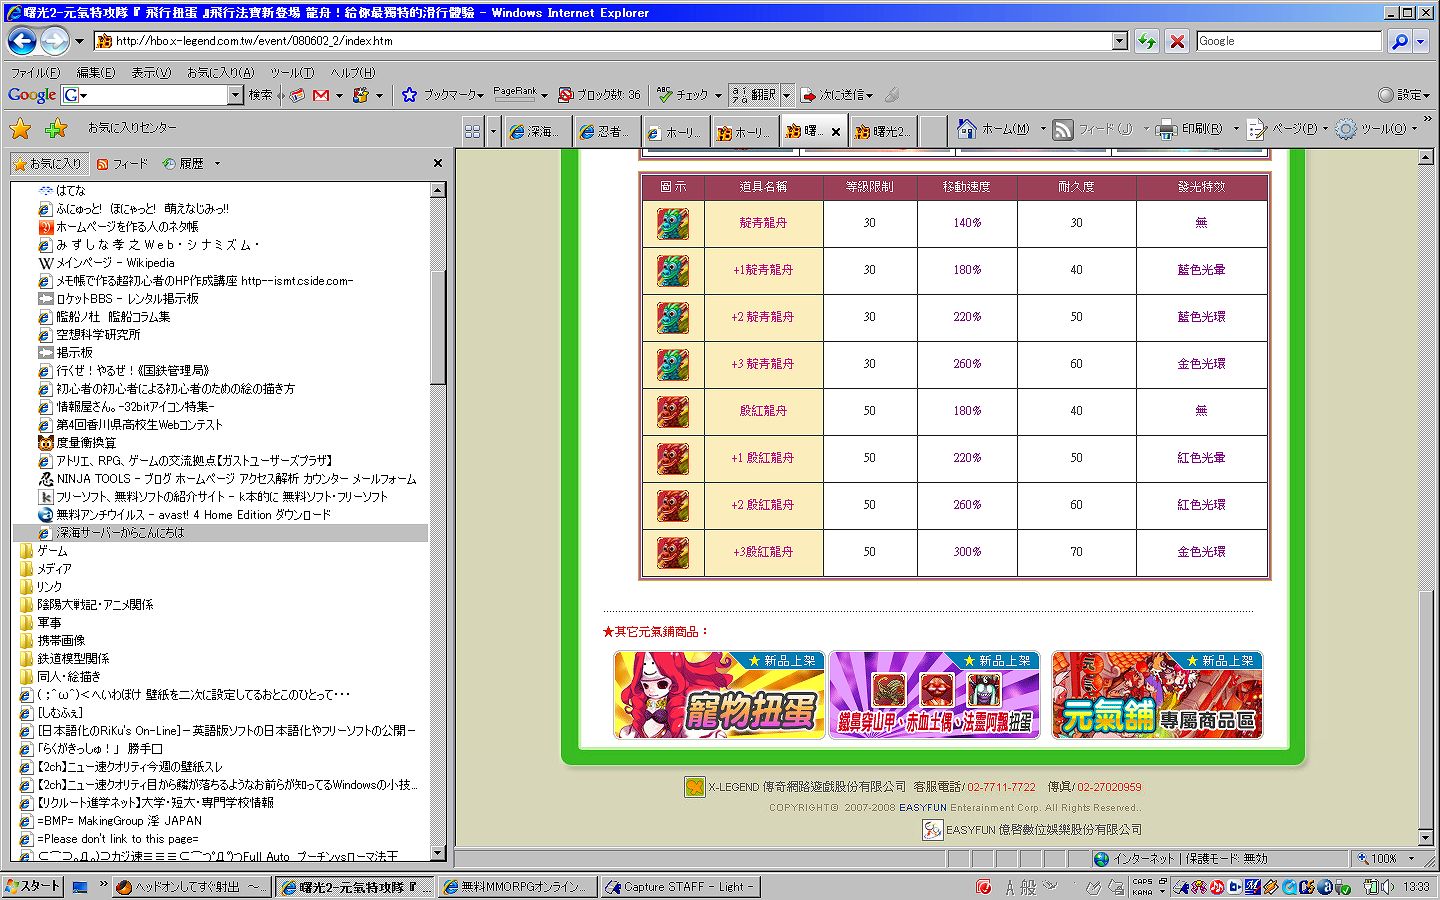Click the web page scroll up arrow

click(1426, 157)
